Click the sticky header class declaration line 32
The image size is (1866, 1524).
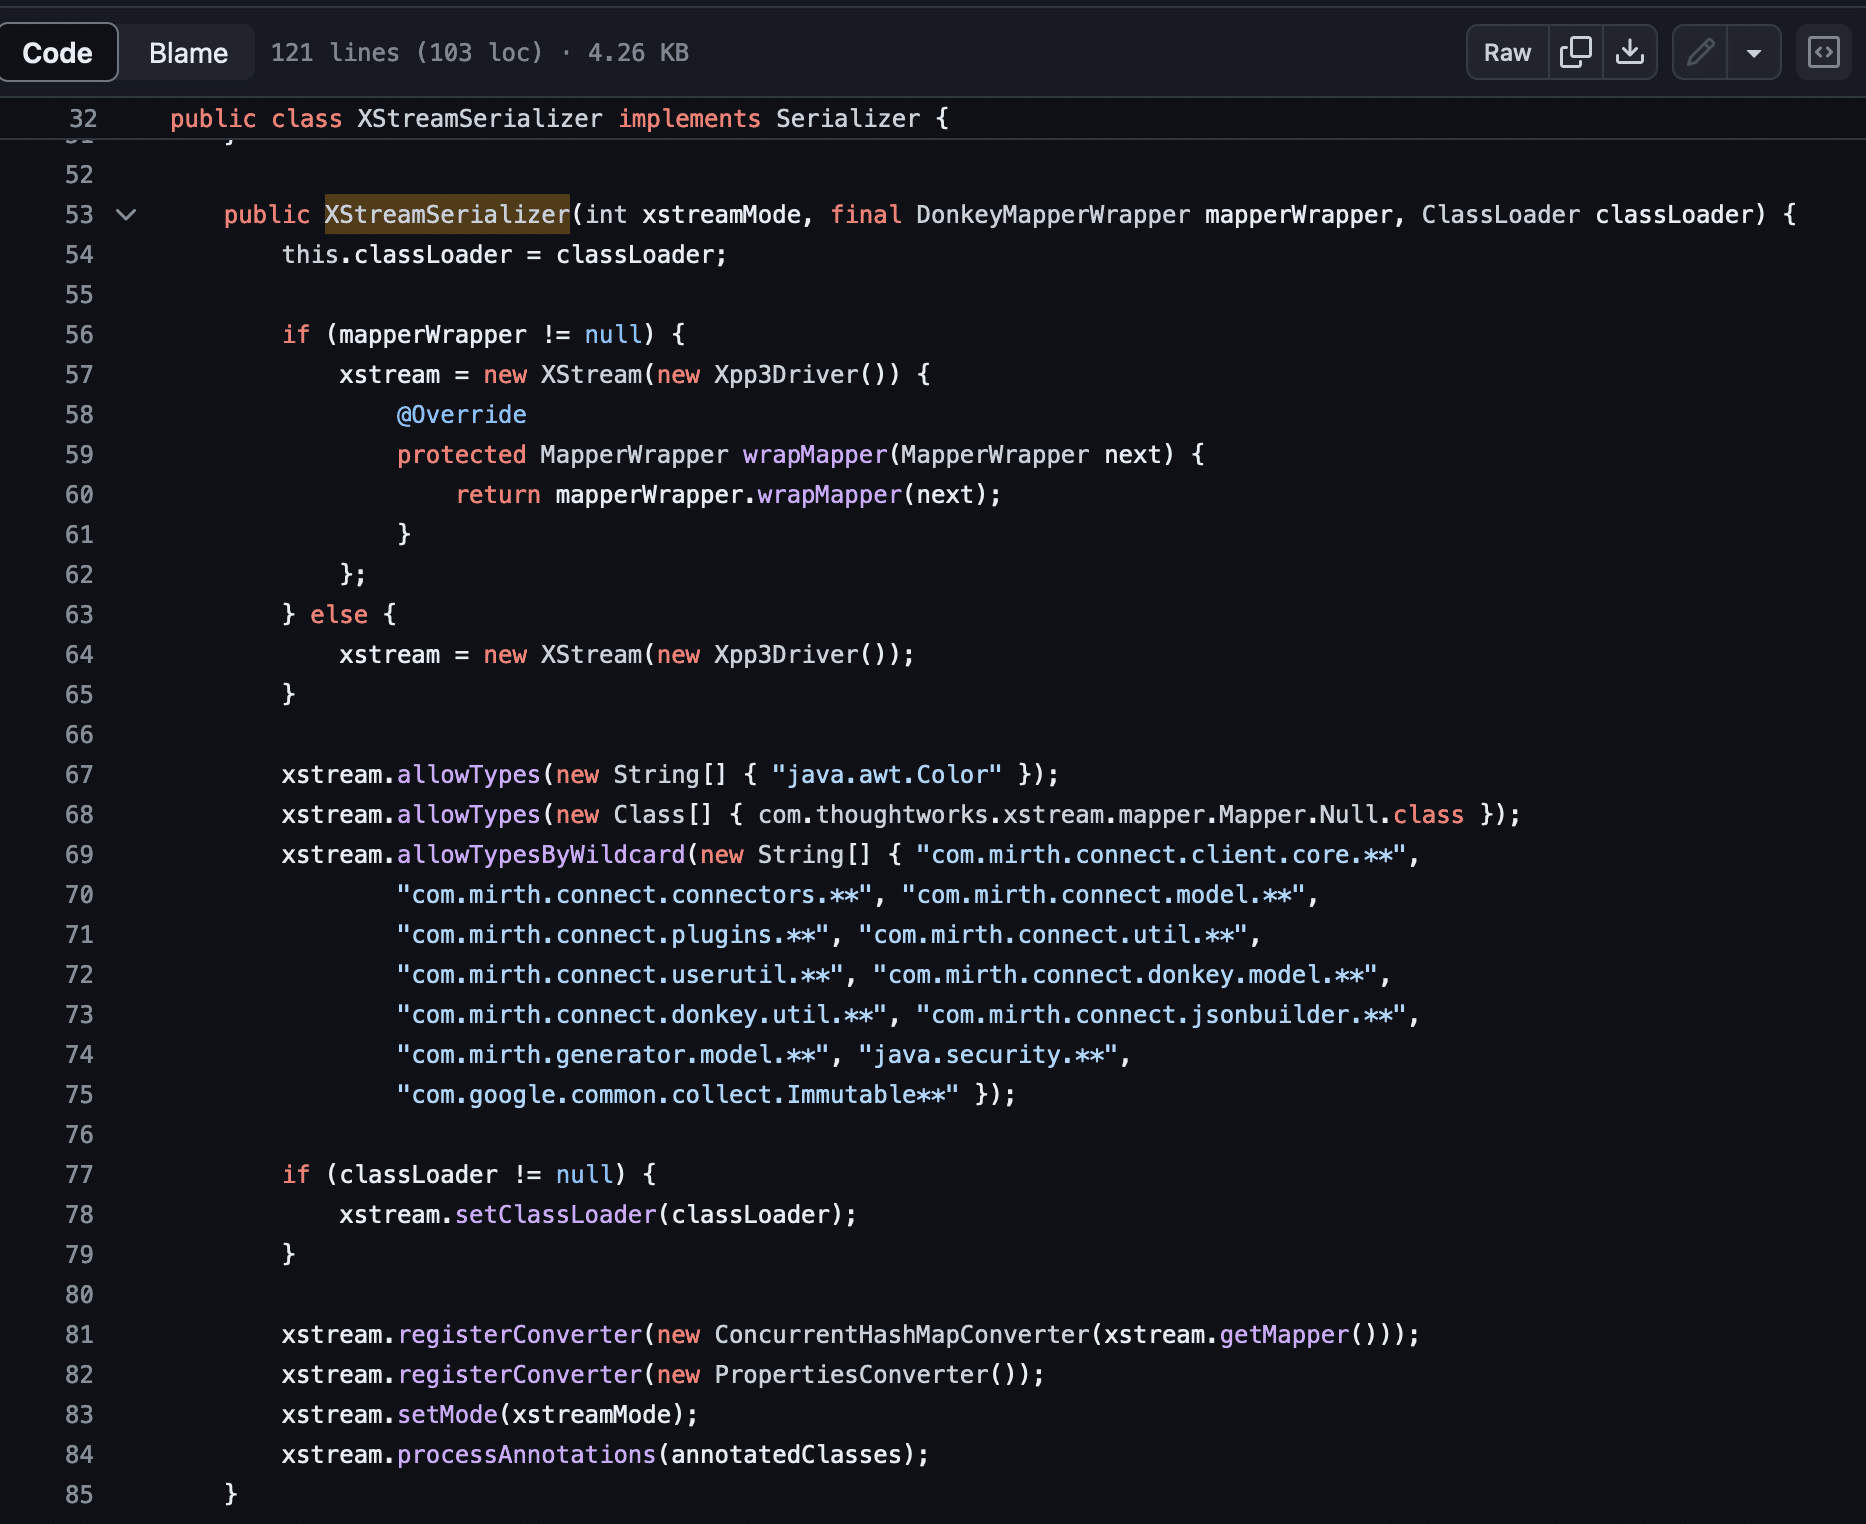click(556, 118)
